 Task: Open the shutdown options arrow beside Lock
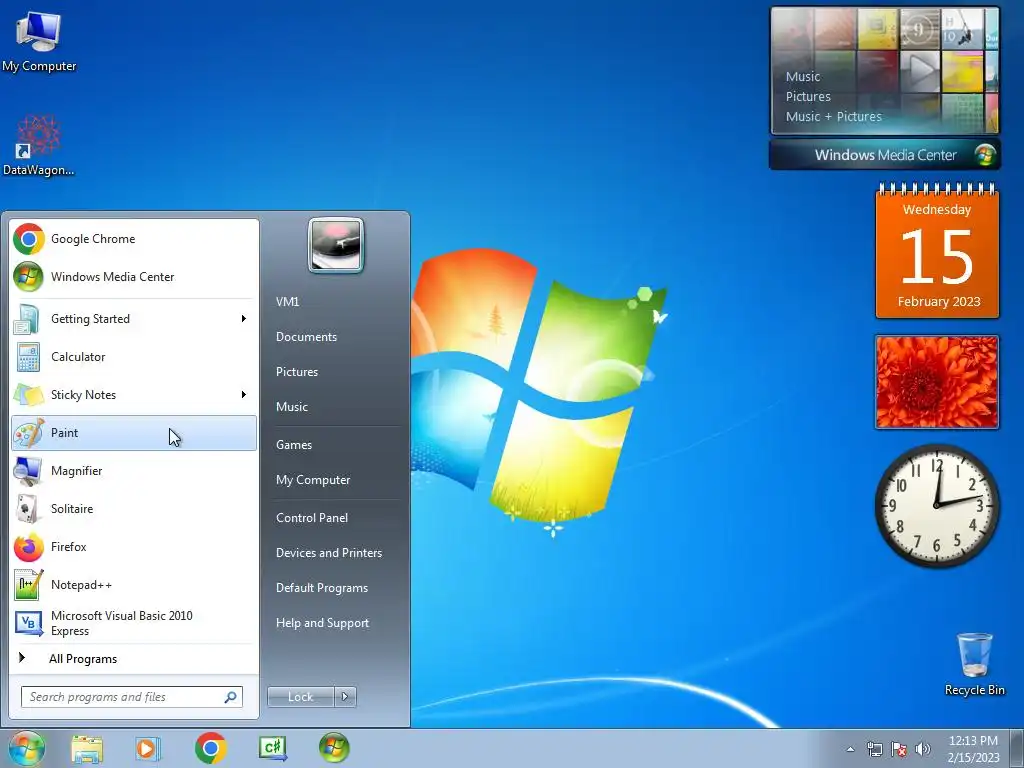pos(345,697)
